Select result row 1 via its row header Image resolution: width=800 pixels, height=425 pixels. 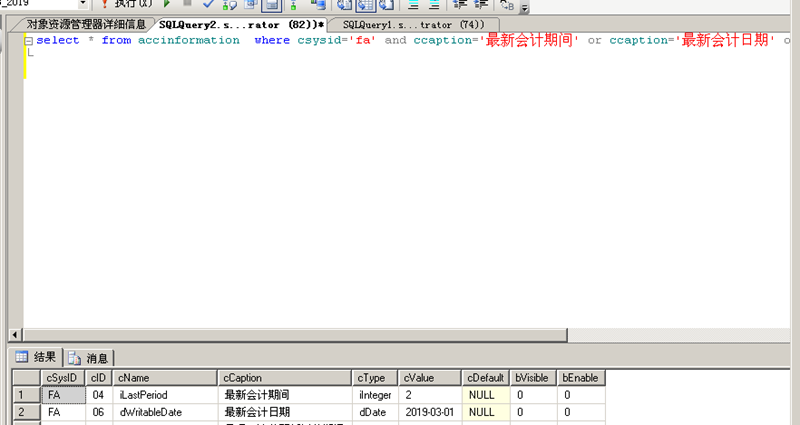[27, 395]
